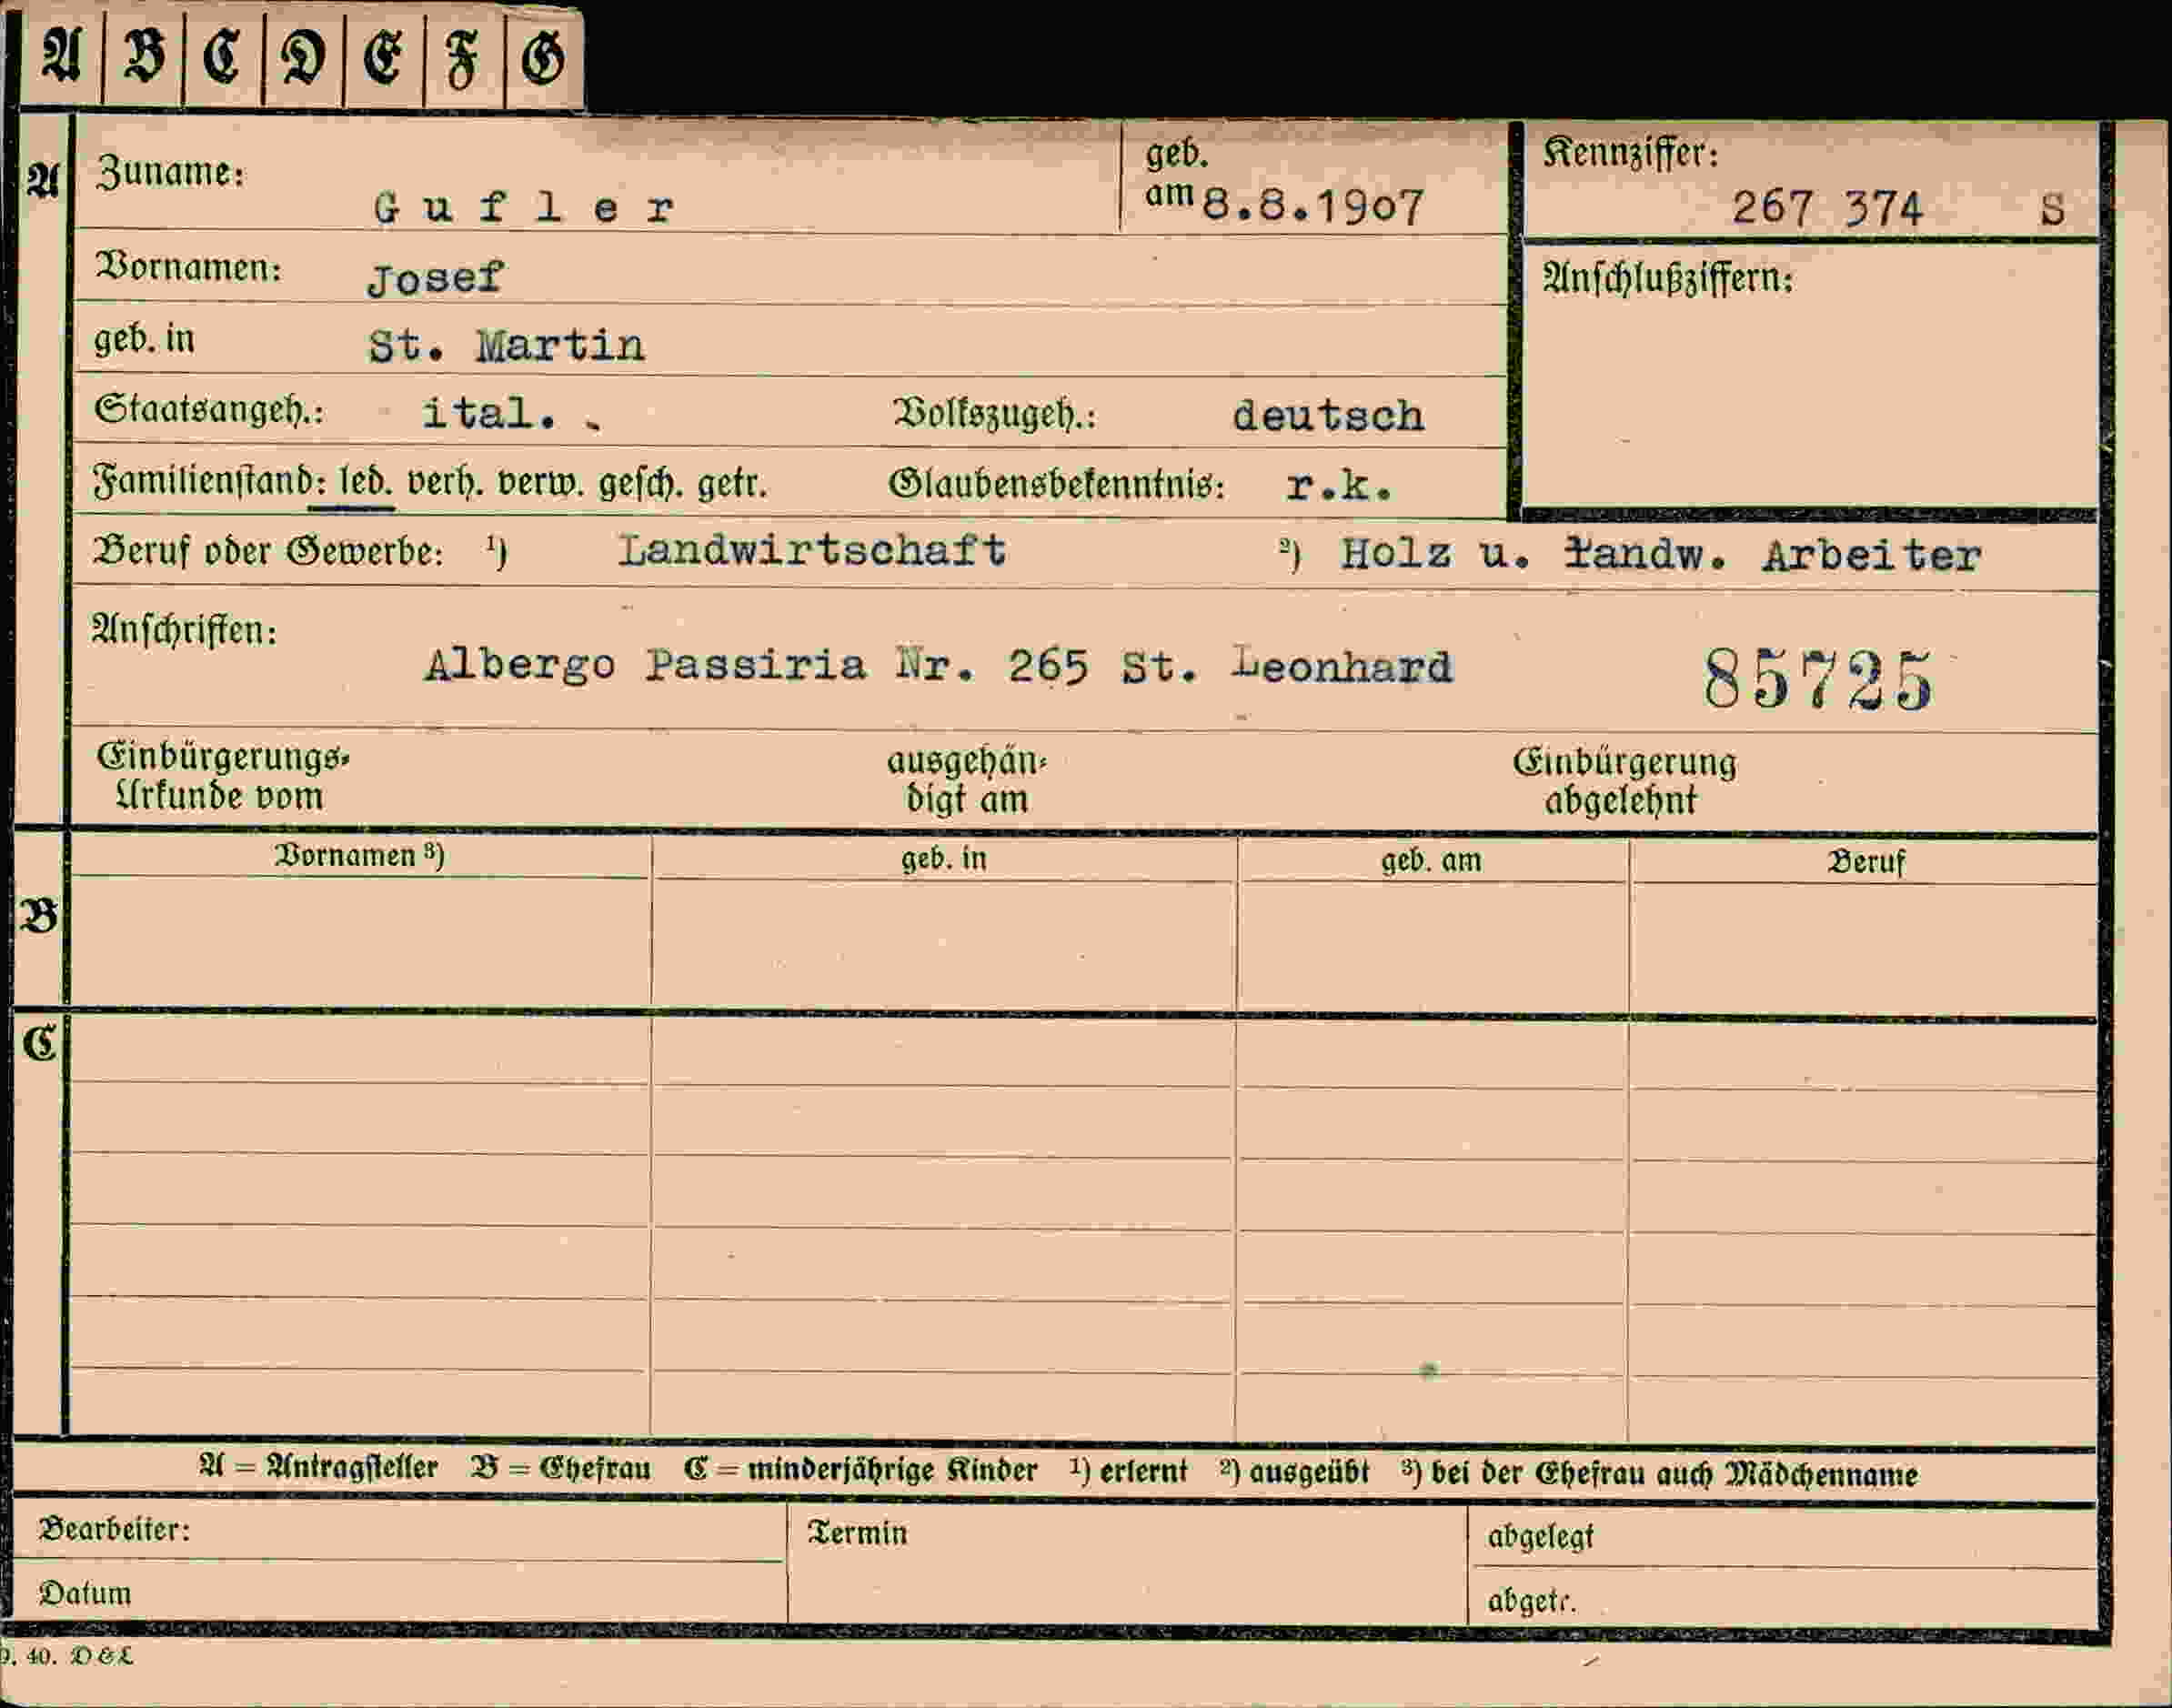
Task: Click the 'abgelegt' label
Action: coord(1540,1537)
